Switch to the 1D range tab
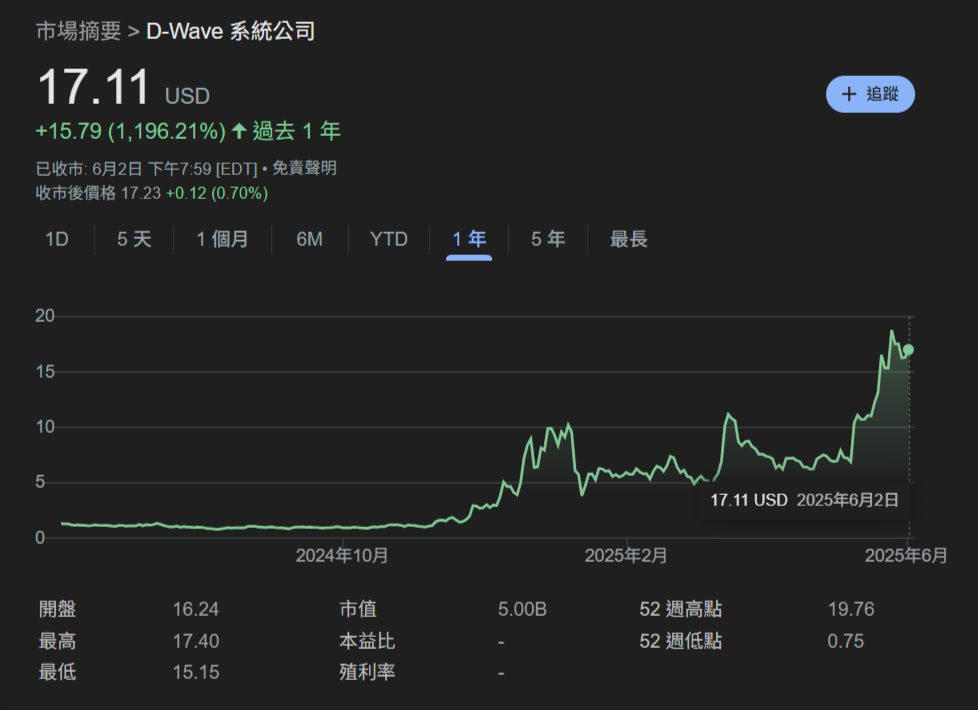978x710 pixels. [x=57, y=239]
